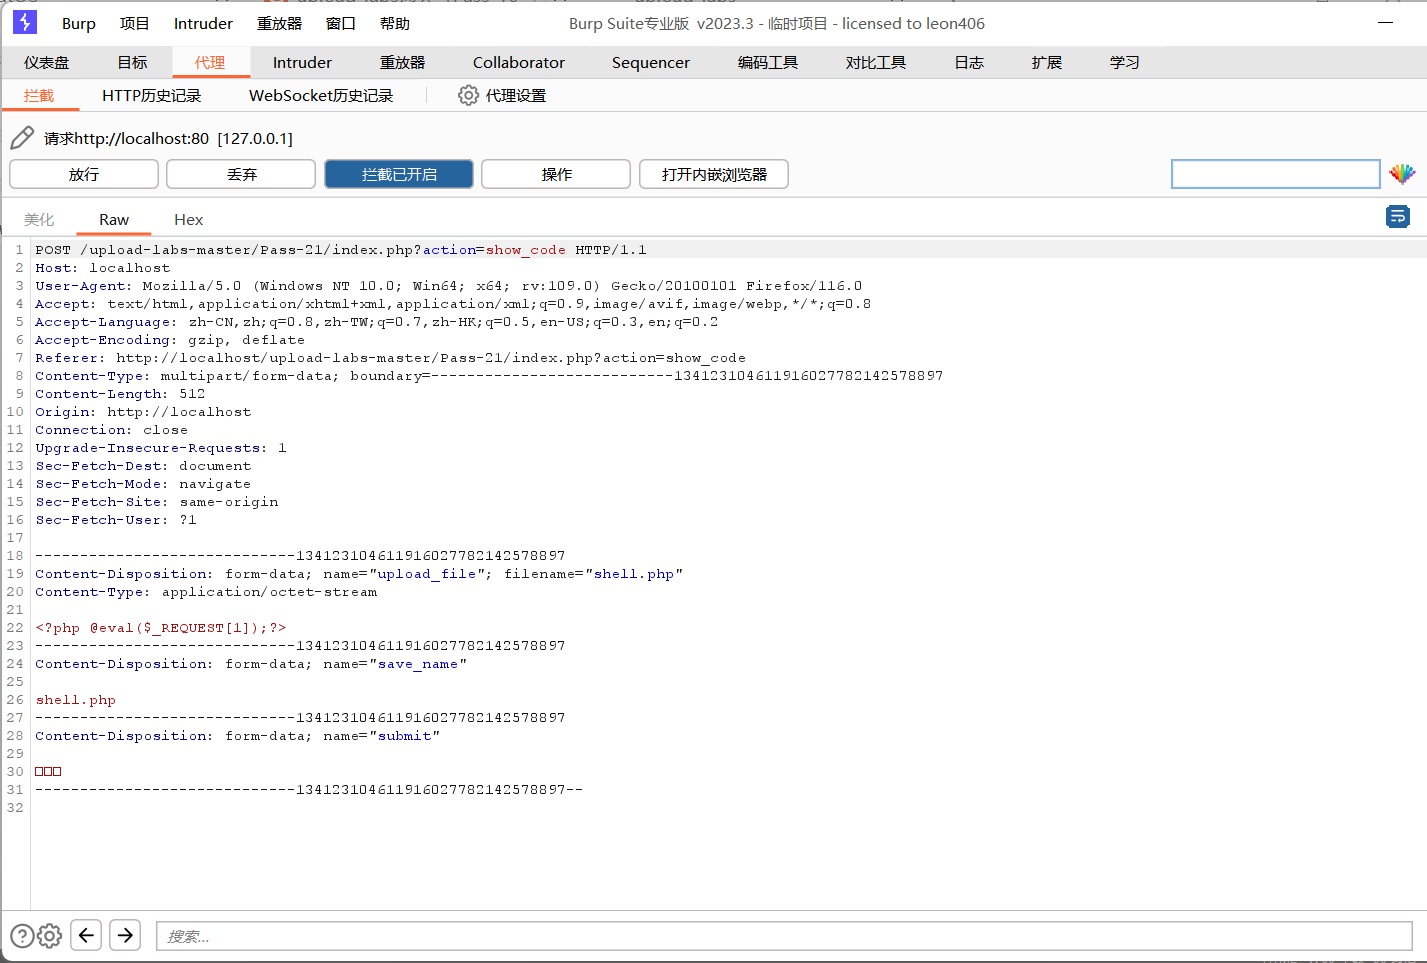Click the colorful fan highlight icon
This screenshot has height=963, width=1427.
tap(1402, 174)
